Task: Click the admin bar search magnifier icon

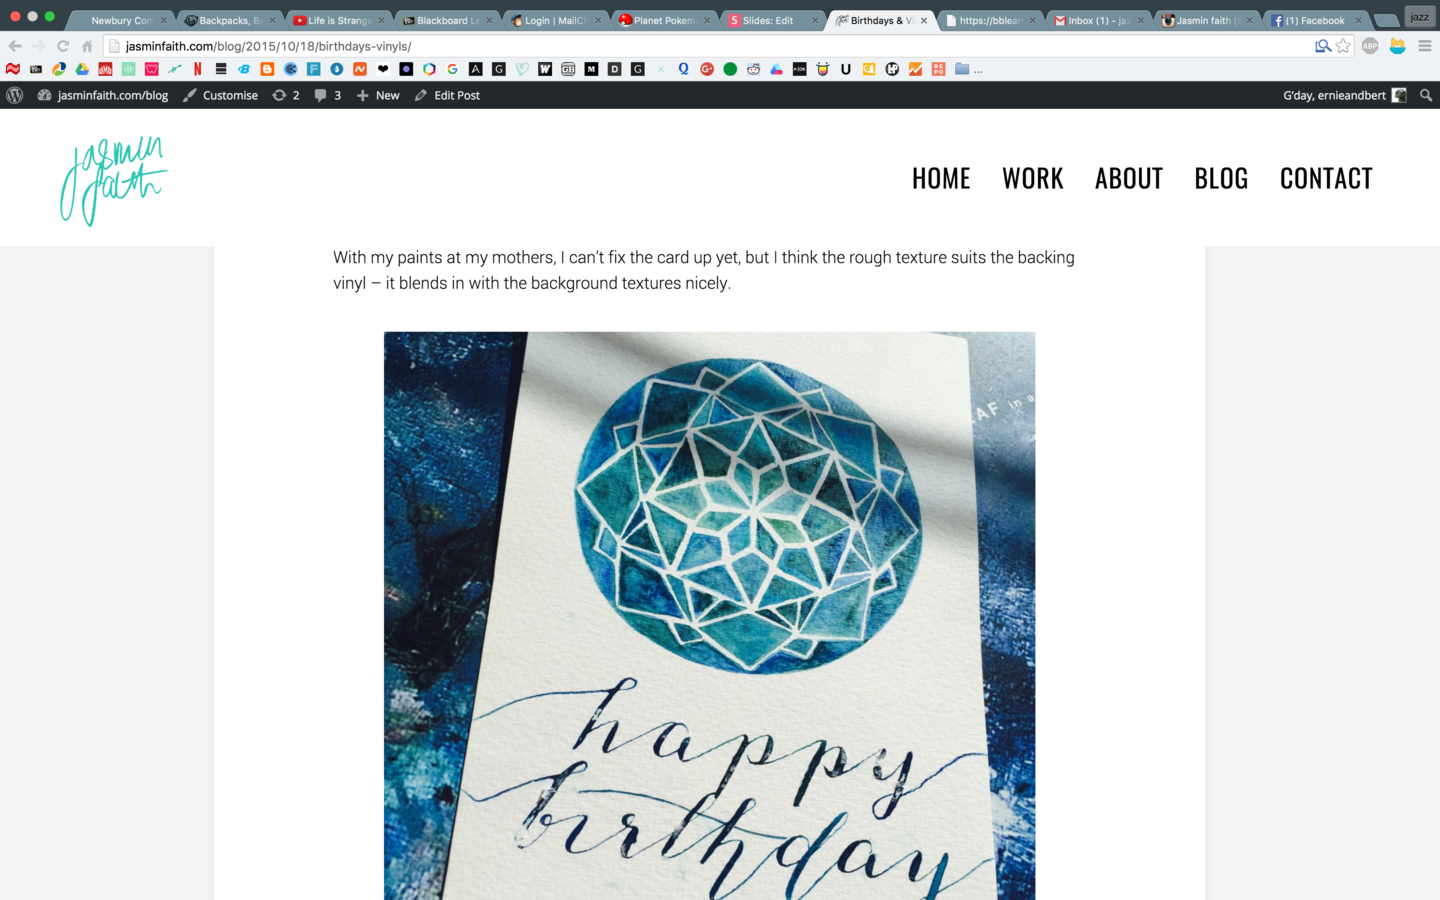Action: tap(1426, 95)
